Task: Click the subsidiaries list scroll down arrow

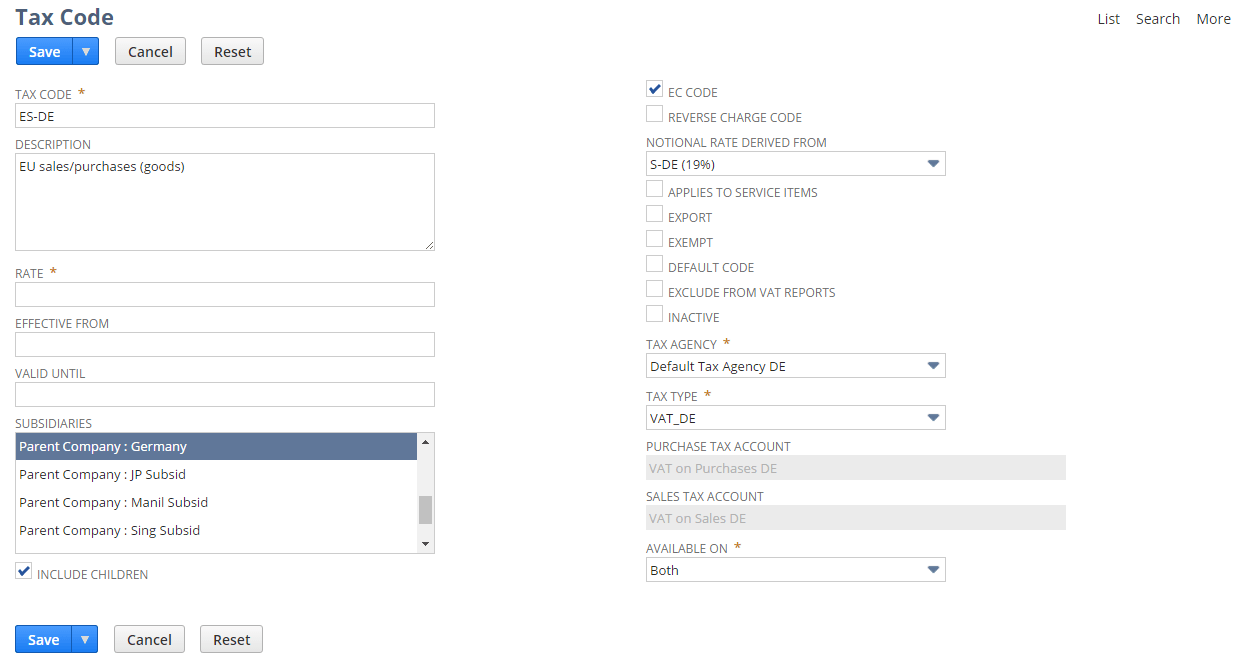Action: [x=425, y=544]
